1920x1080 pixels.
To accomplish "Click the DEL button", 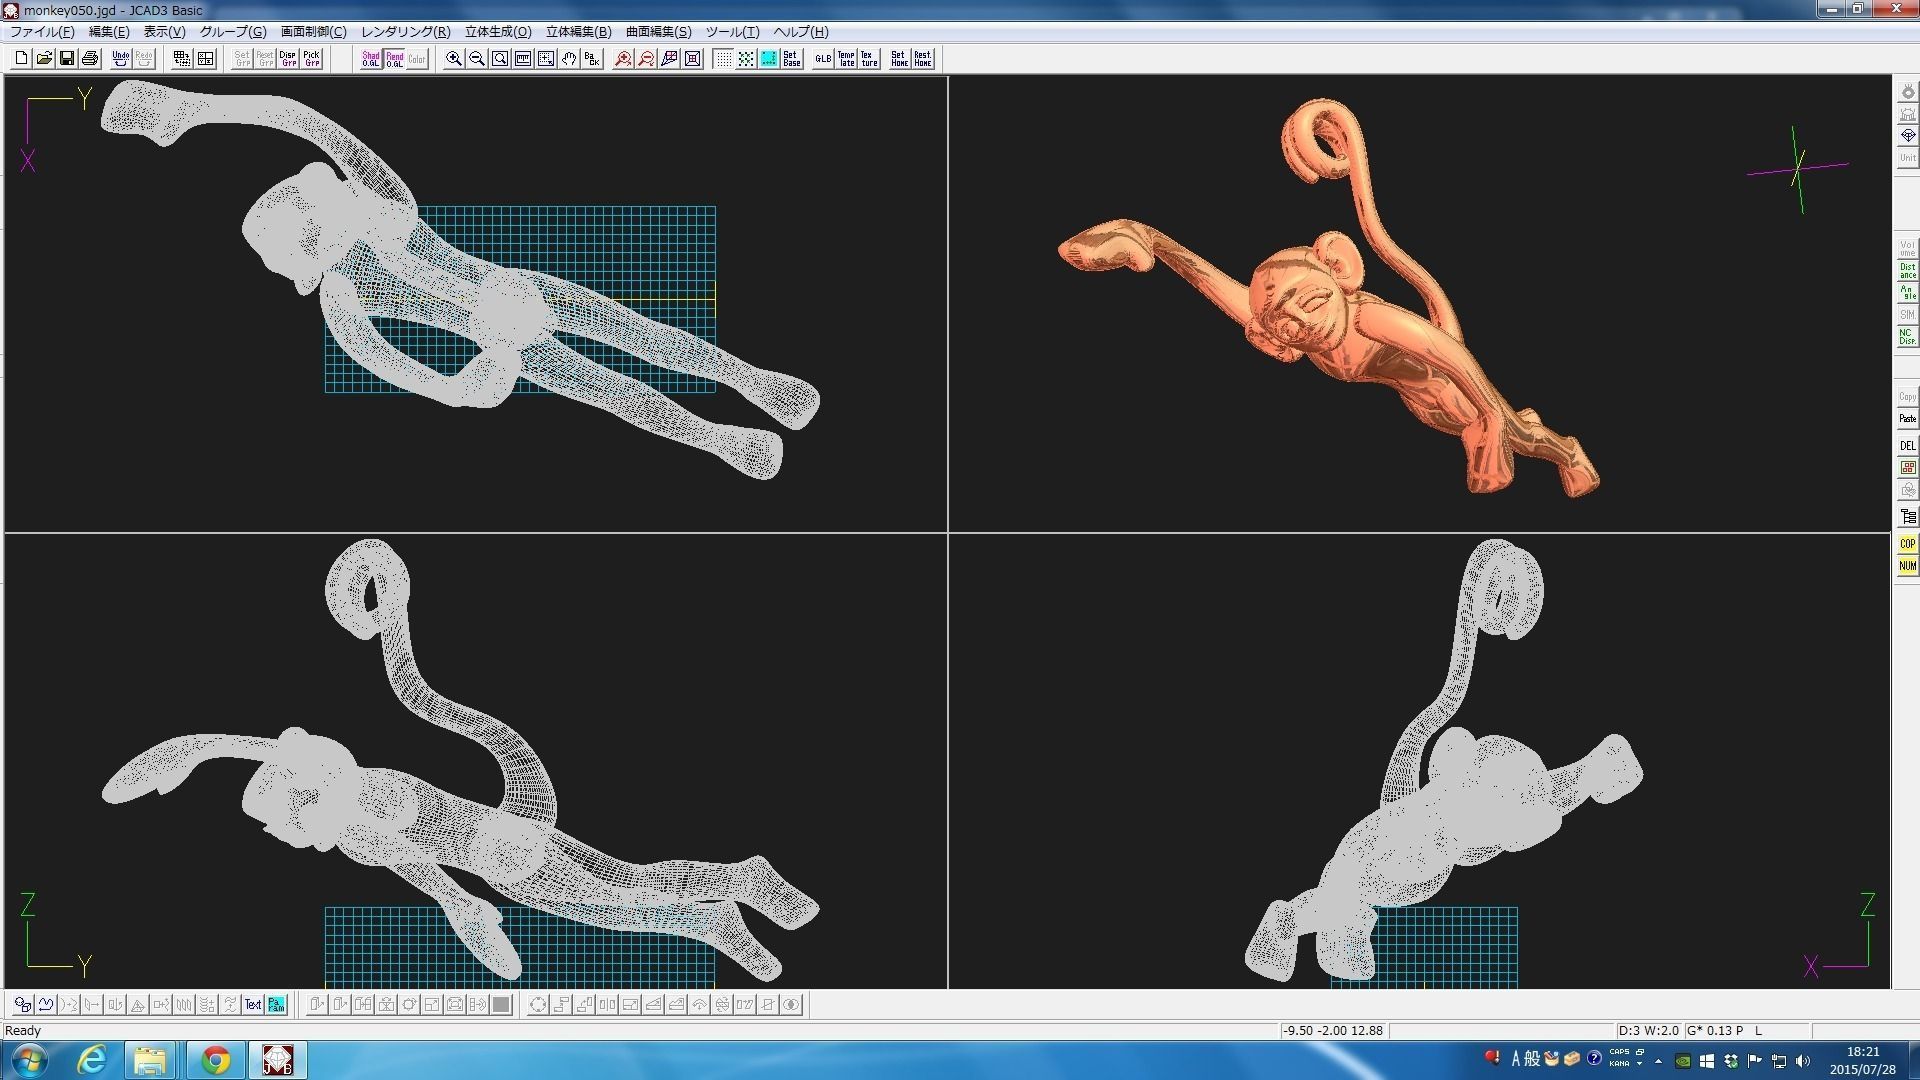I will pos(1907,446).
